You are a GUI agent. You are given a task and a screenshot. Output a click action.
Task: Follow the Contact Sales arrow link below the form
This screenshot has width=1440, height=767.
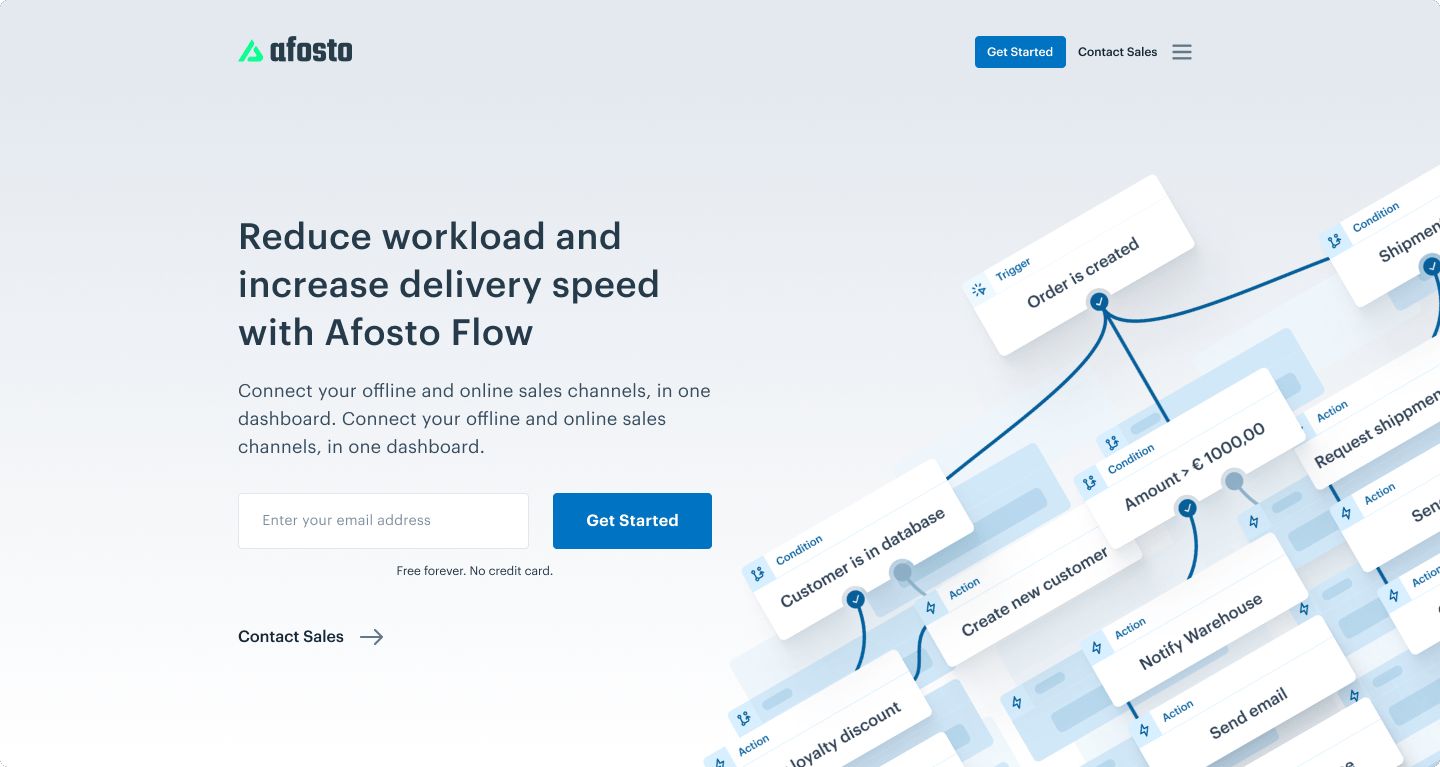point(311,637)
